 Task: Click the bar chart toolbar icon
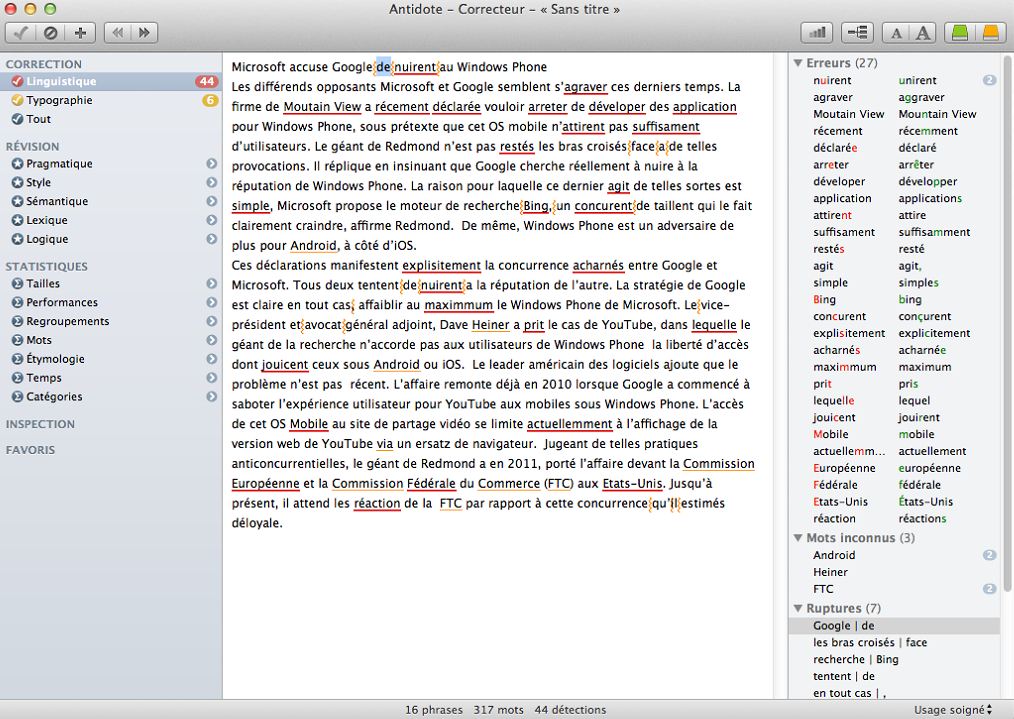(817, 33)
